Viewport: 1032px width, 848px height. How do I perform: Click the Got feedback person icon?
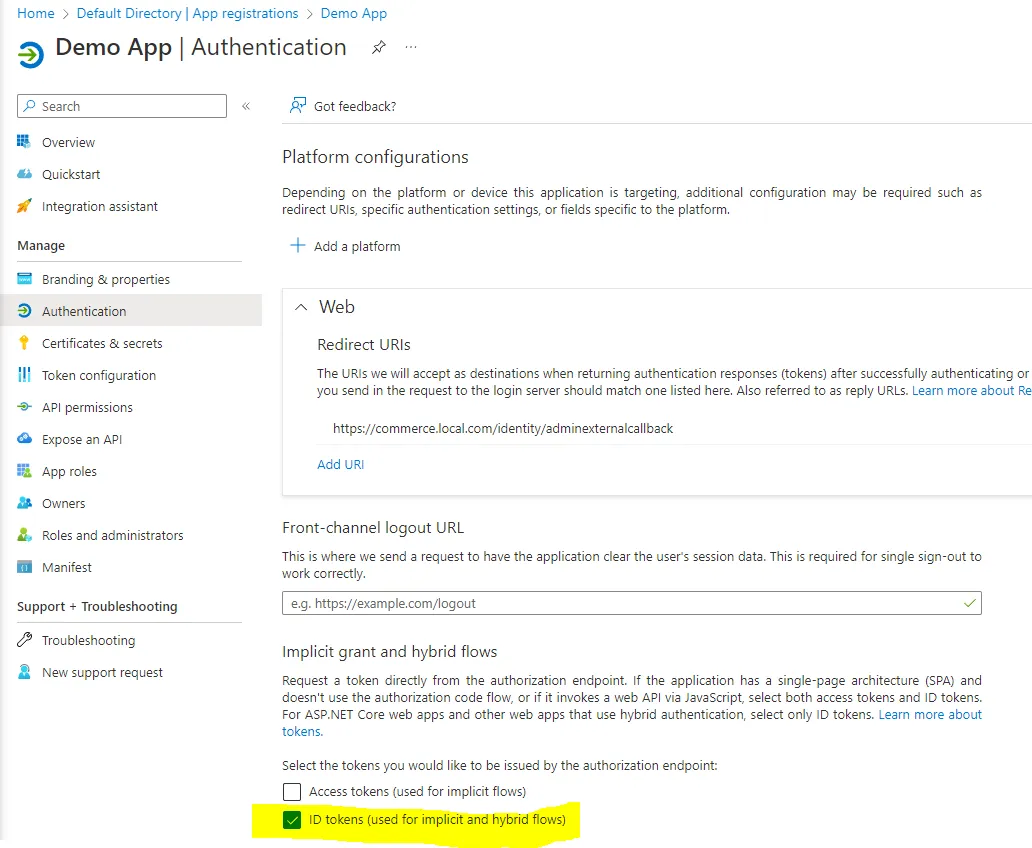(298, 105)
